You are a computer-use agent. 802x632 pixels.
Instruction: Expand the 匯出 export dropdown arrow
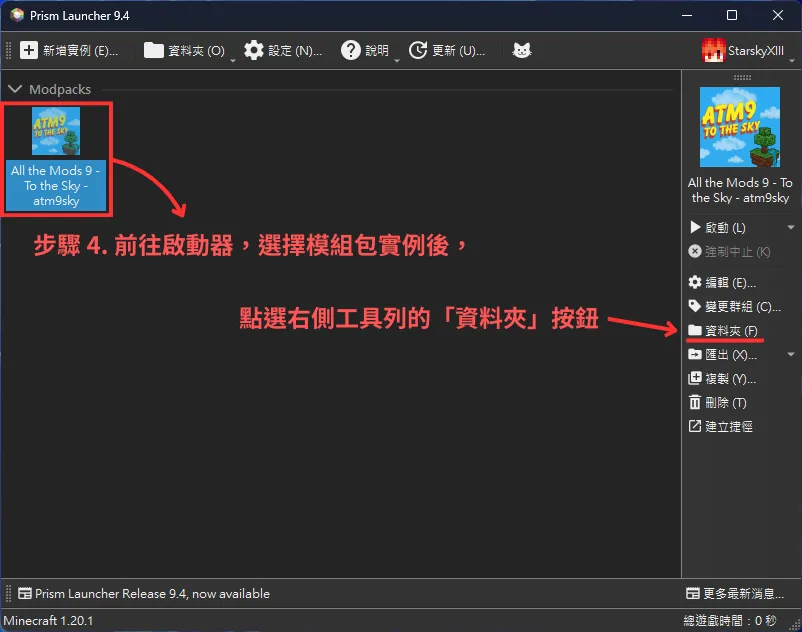(791, 355)
